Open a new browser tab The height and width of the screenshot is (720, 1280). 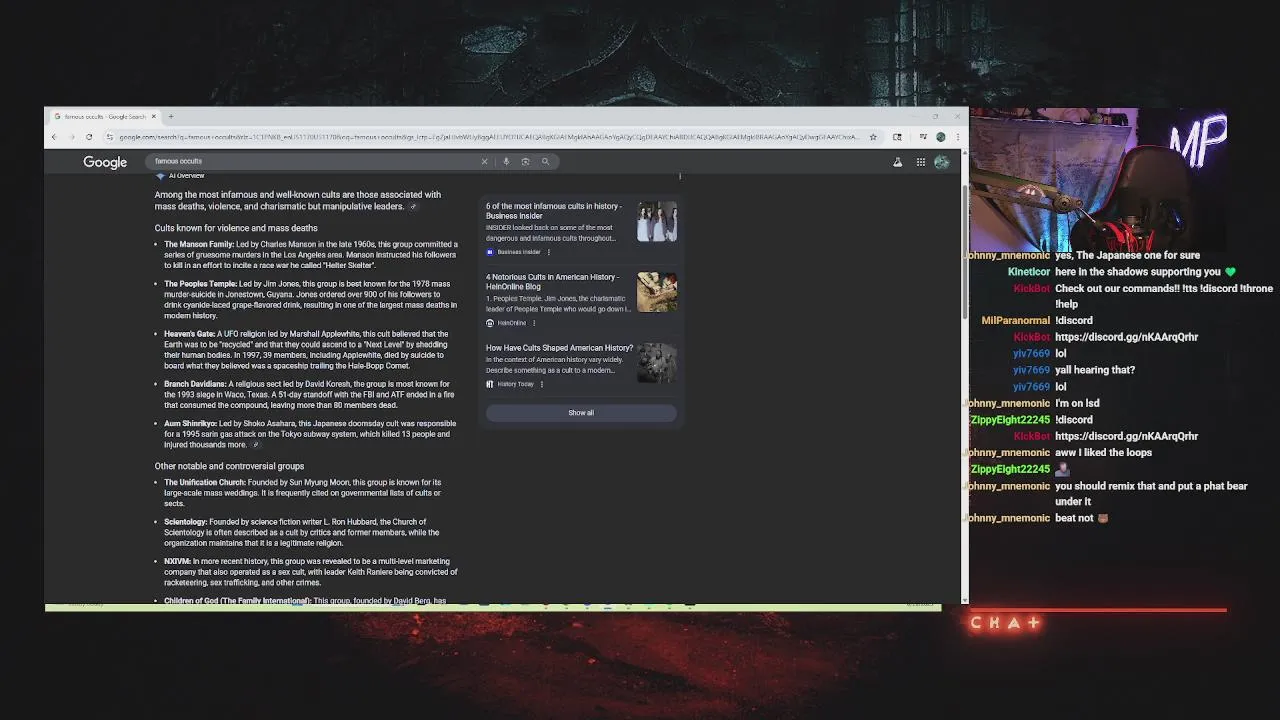(x=171, y=117)
